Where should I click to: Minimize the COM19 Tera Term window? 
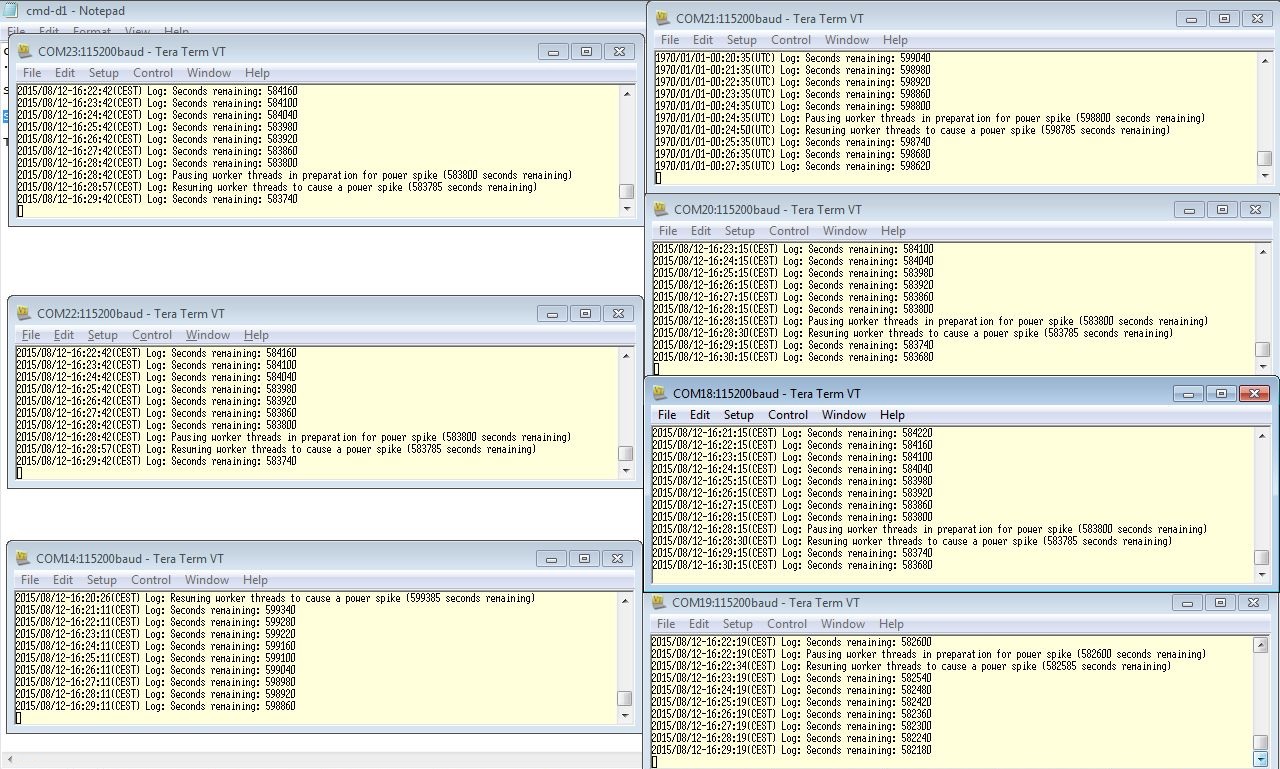pos(1186,603)
